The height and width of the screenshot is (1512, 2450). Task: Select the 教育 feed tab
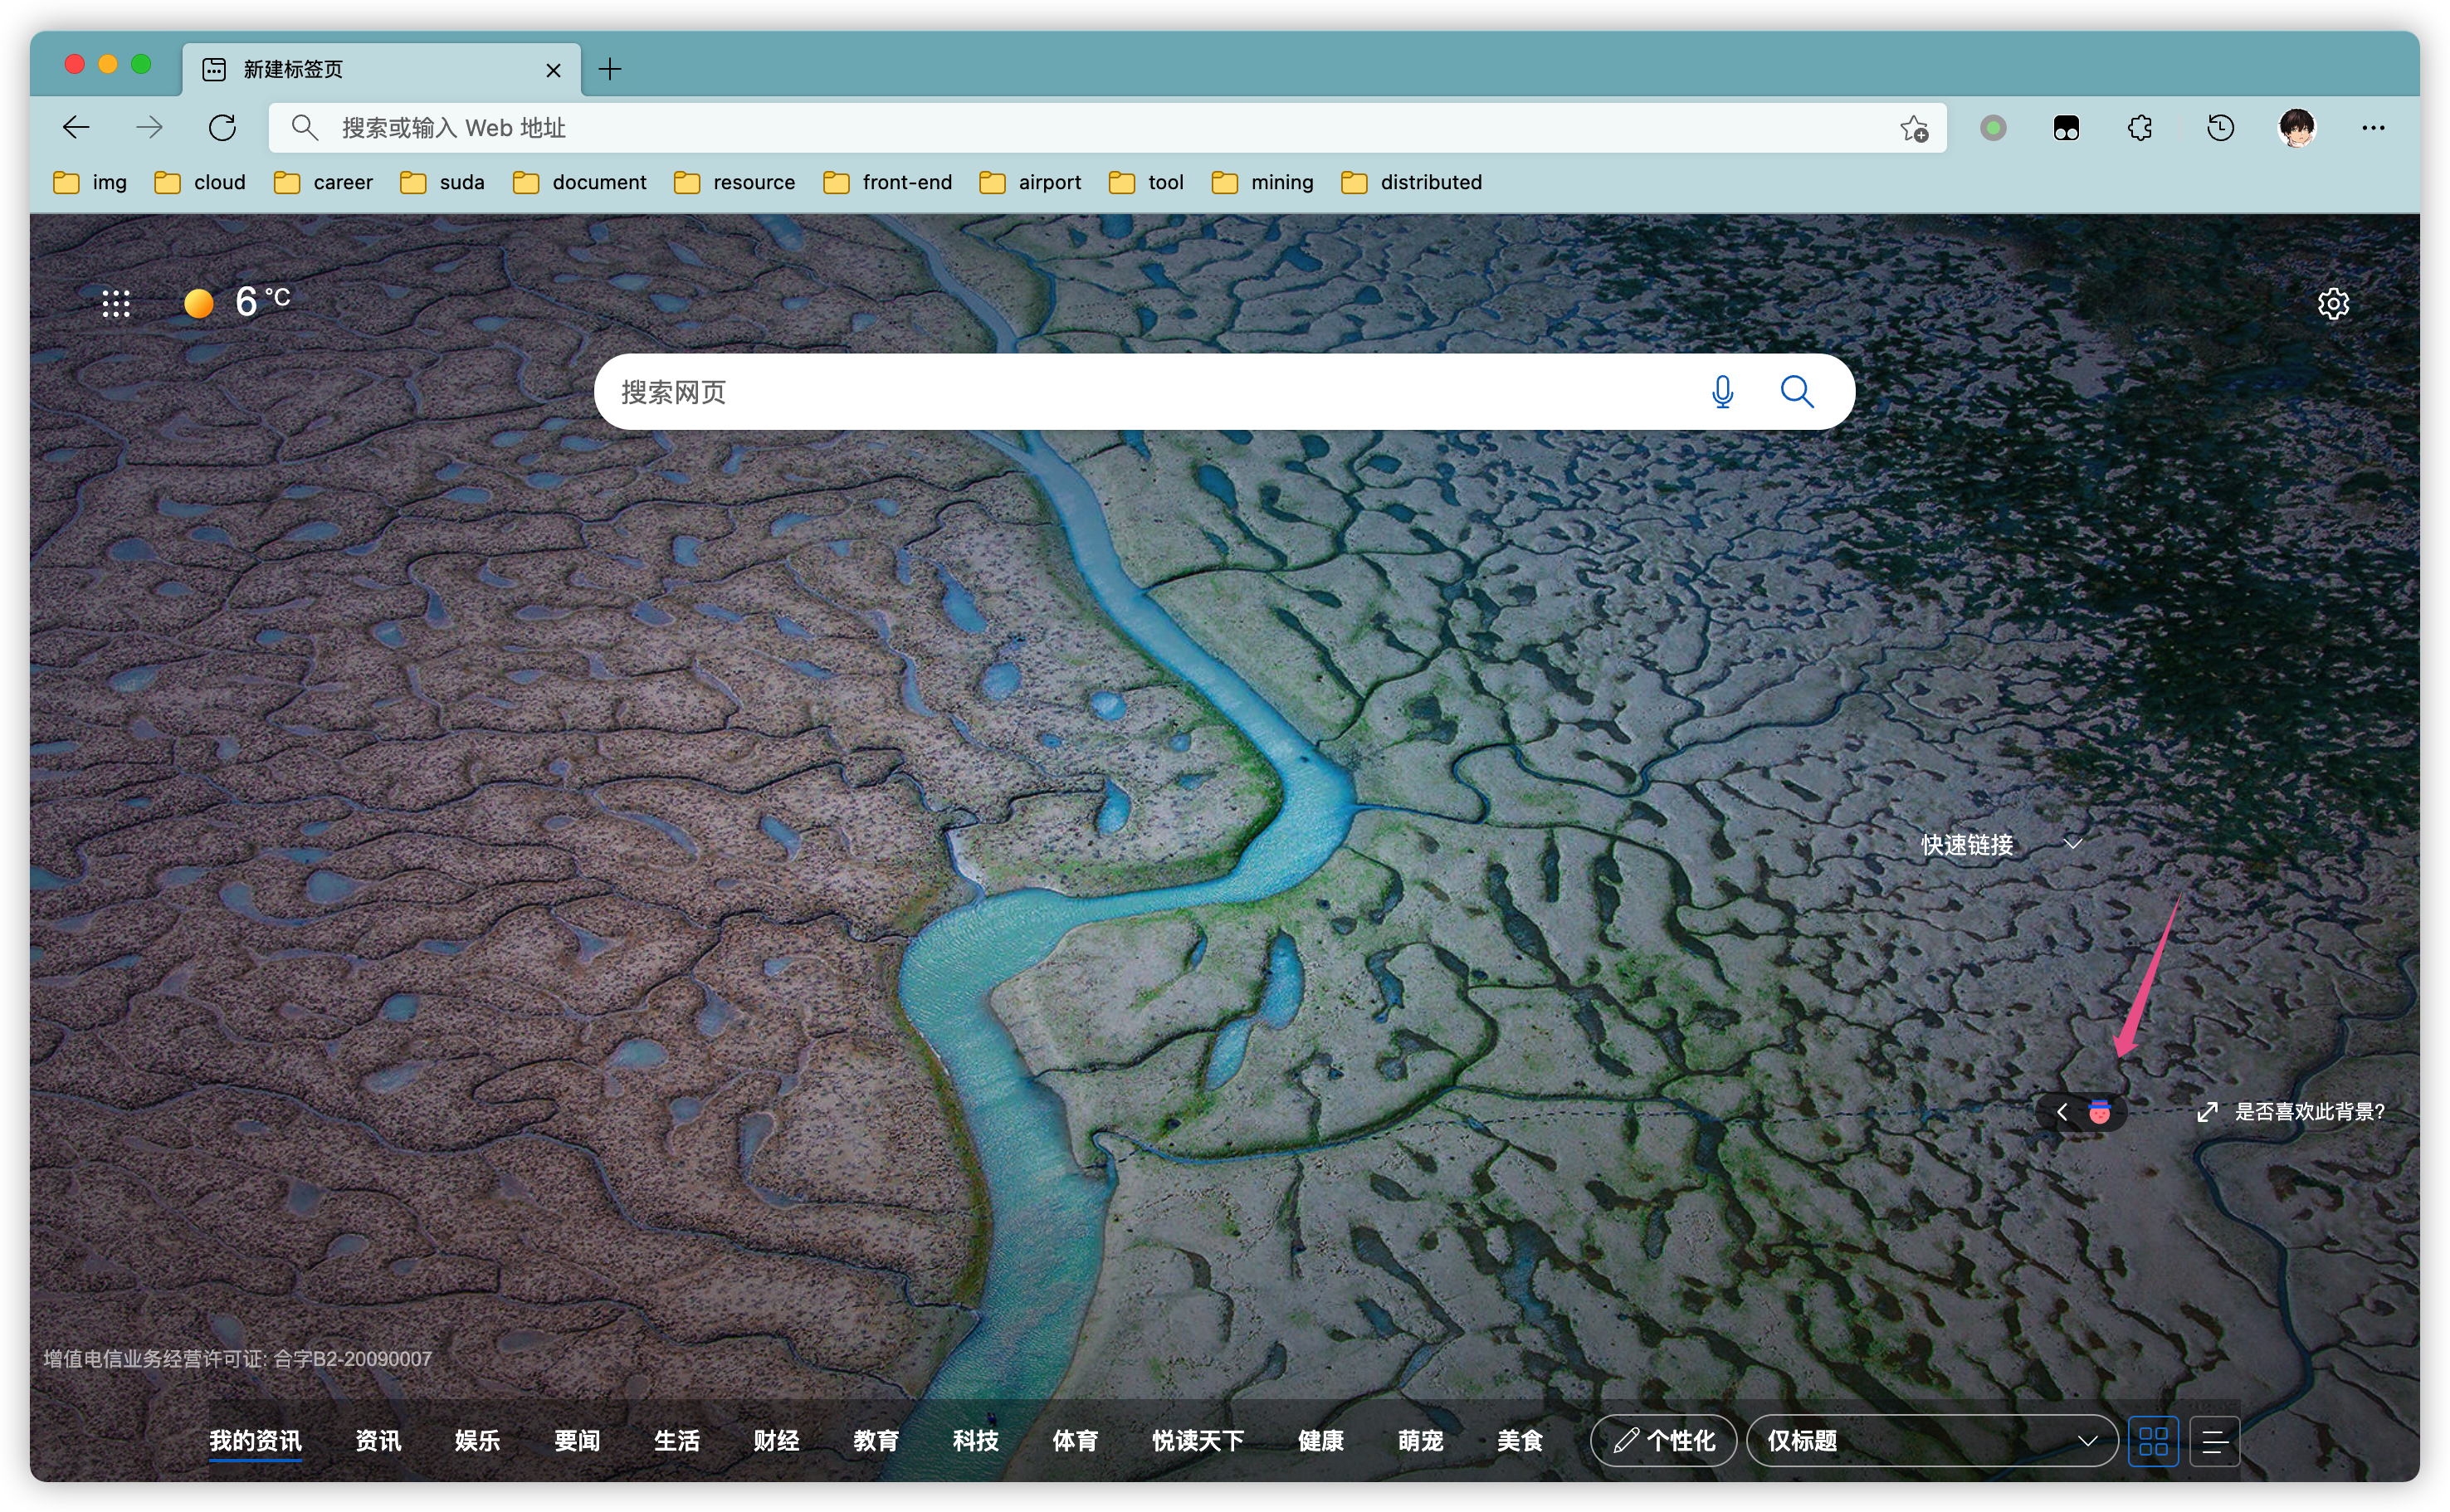click(876, 1441)
